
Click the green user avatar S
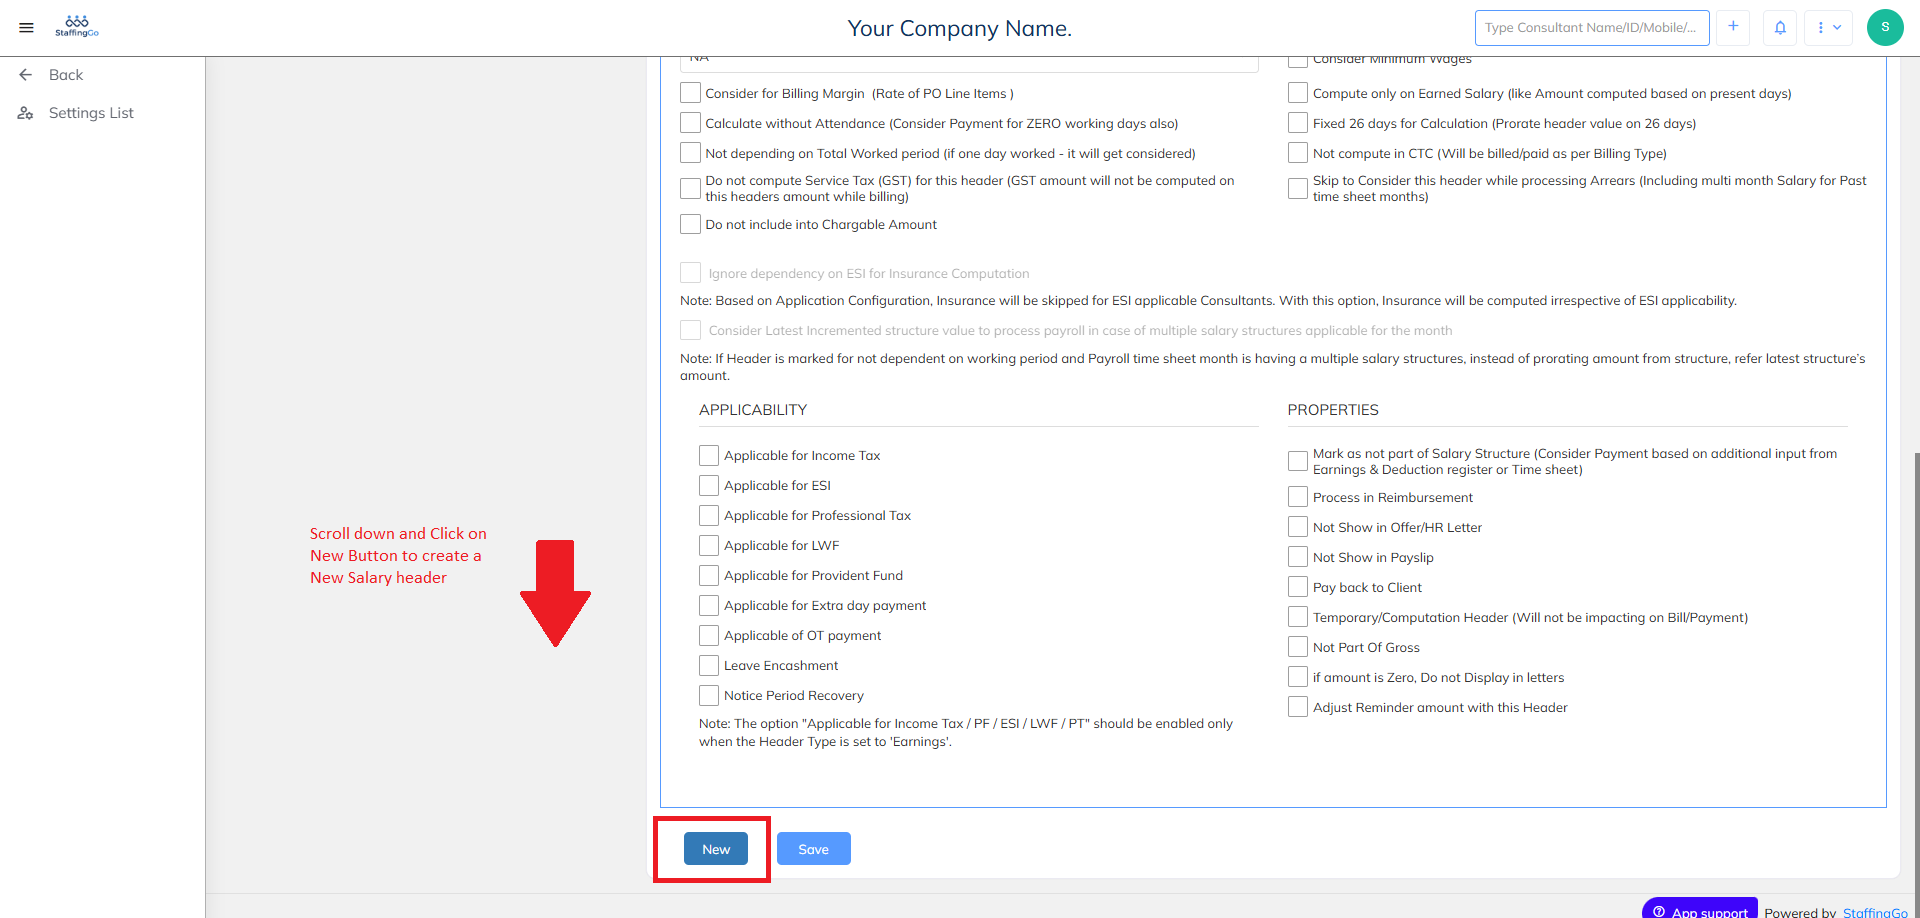point(1885,27)
